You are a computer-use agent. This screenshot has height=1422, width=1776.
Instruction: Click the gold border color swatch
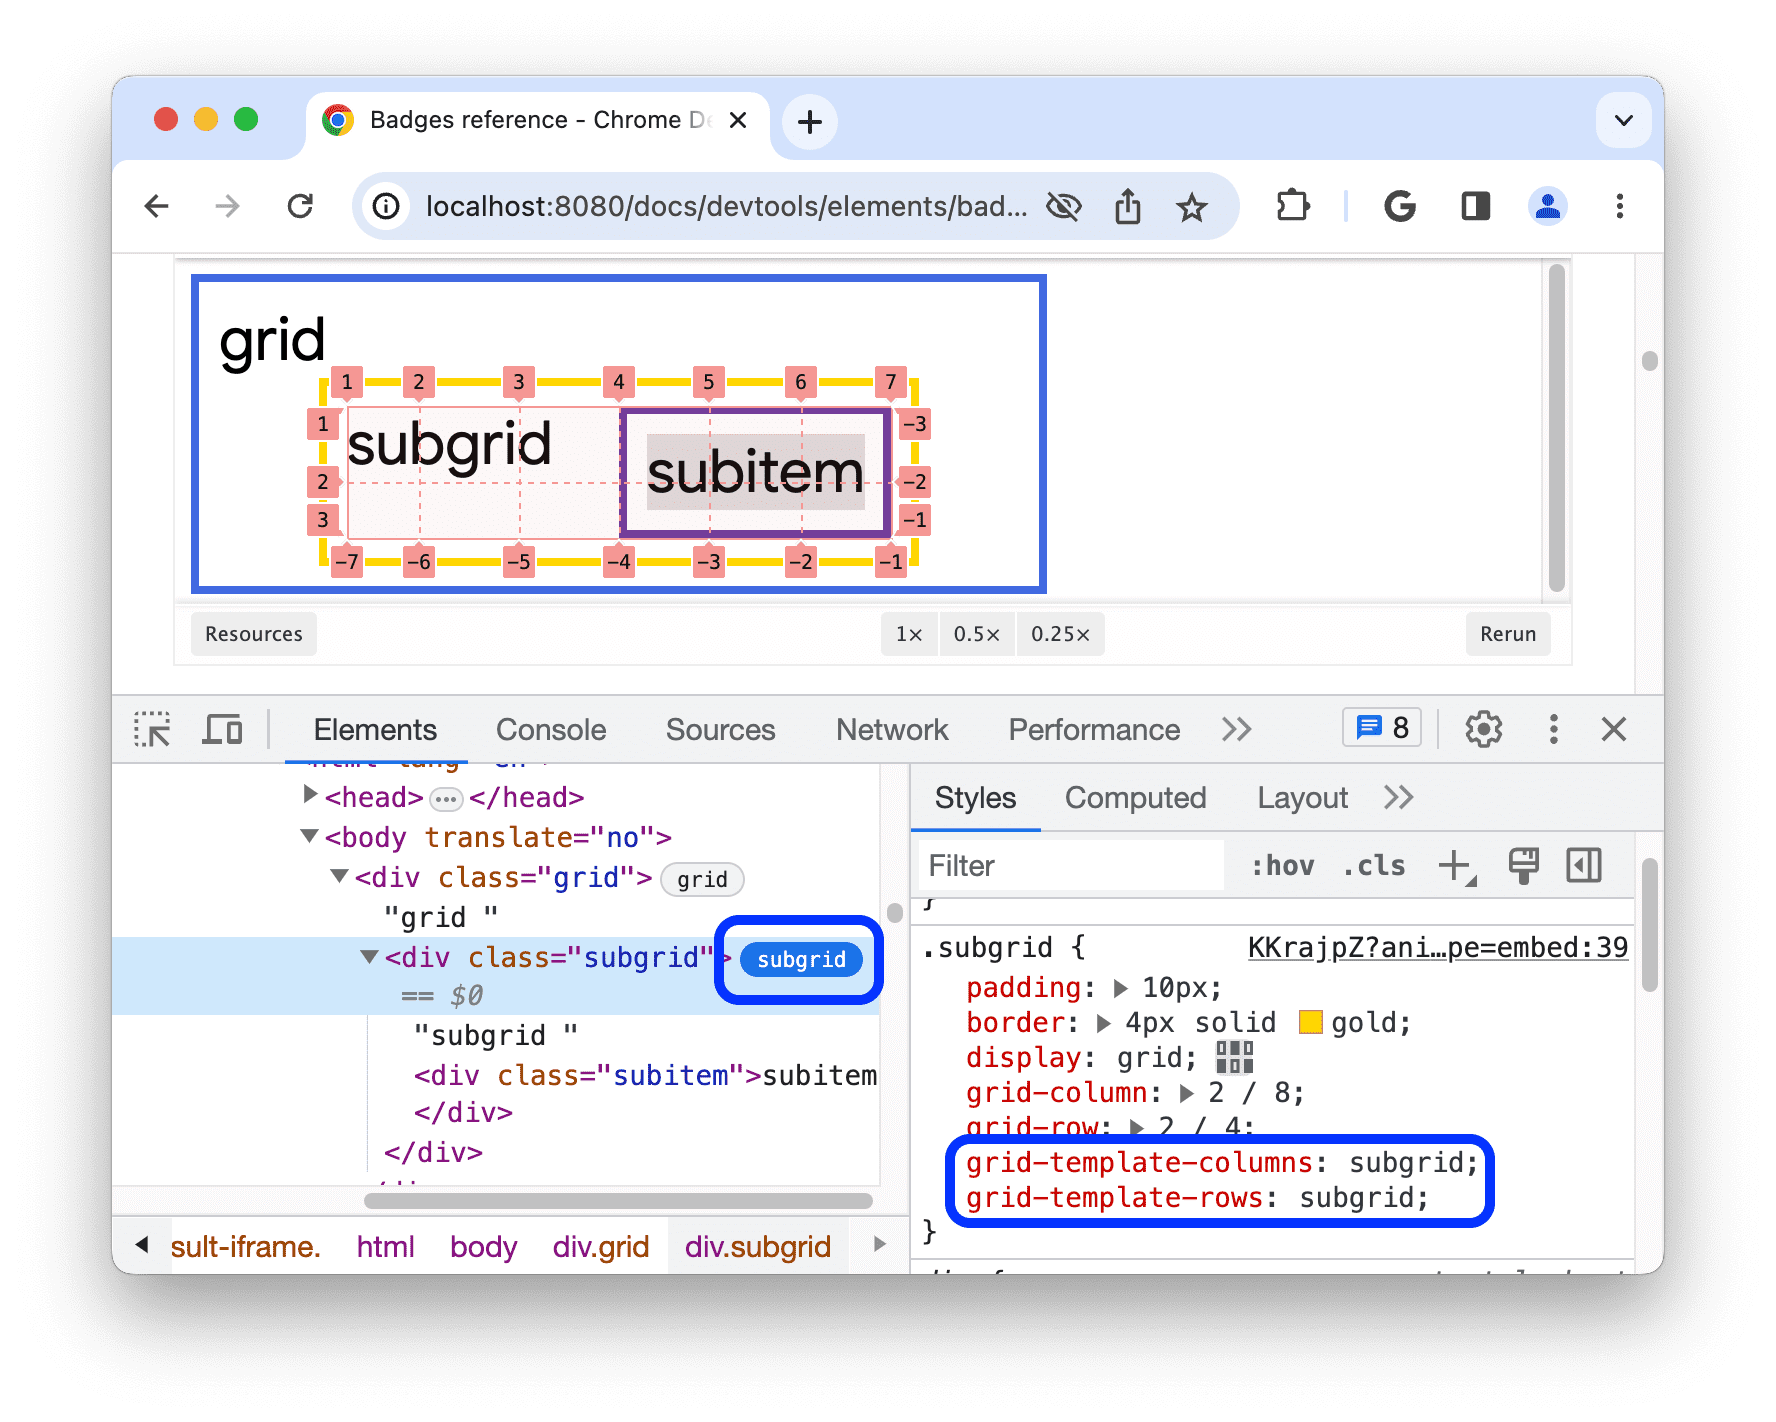1311,1022
